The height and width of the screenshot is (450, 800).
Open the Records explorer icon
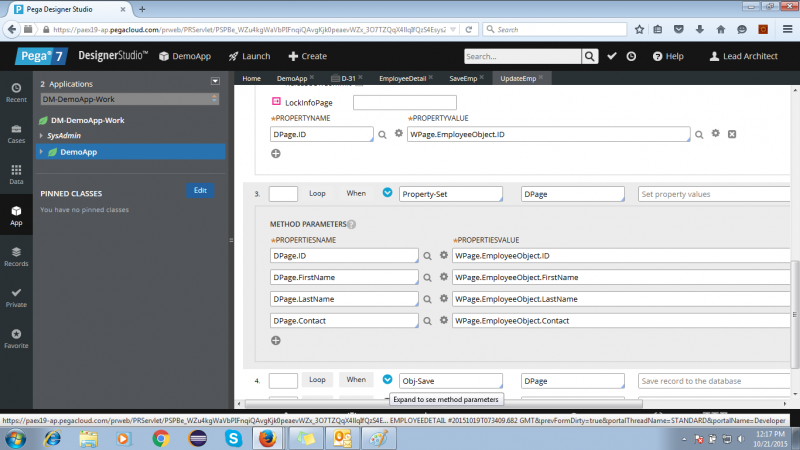pos(16,257)
